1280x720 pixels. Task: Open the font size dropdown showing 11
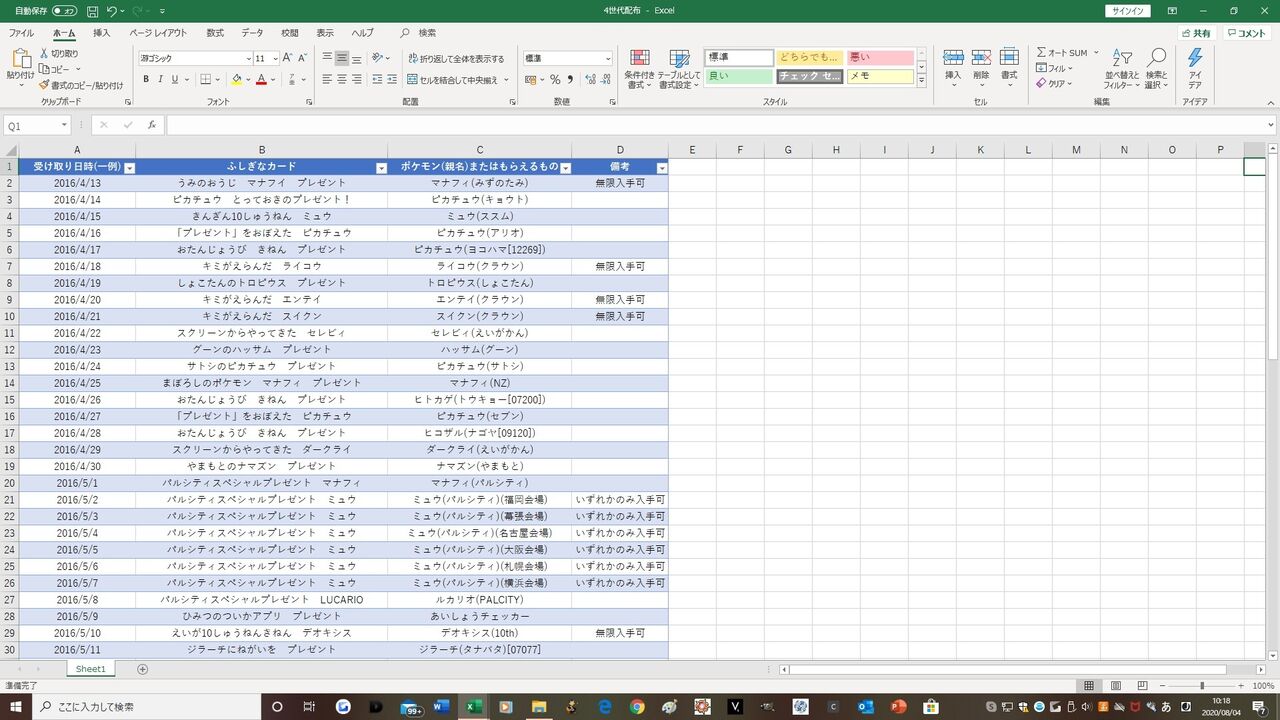click(274, 59)
